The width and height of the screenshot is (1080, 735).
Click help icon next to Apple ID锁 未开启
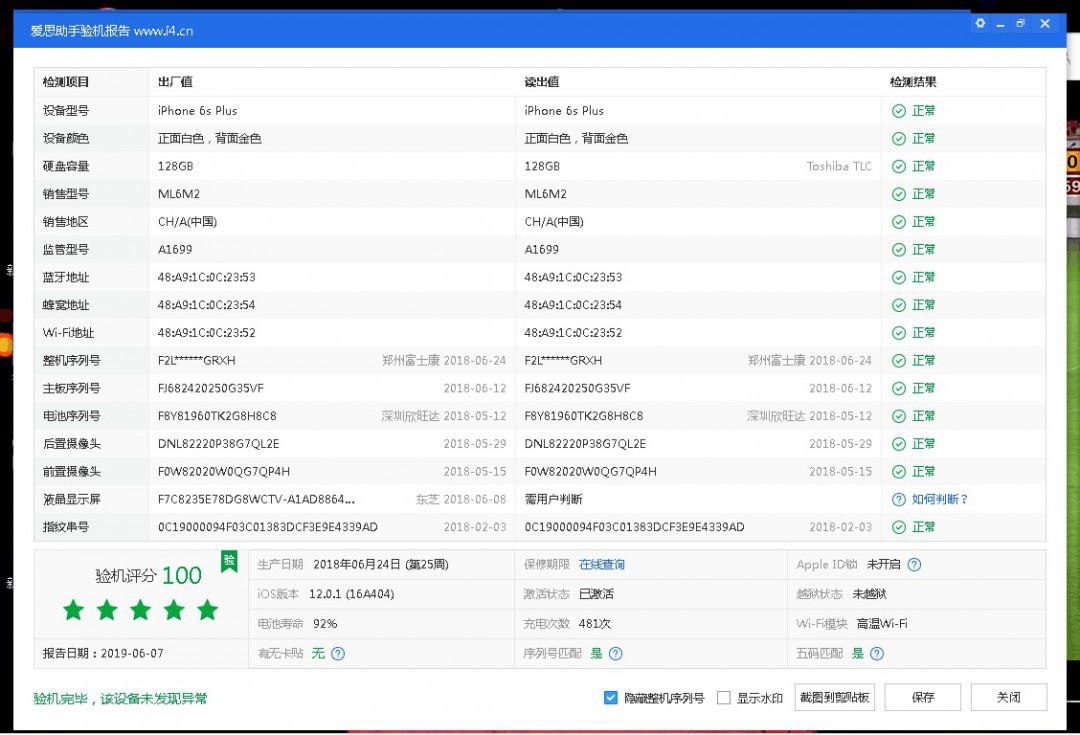pyautogui.click(x=914, y=564)
